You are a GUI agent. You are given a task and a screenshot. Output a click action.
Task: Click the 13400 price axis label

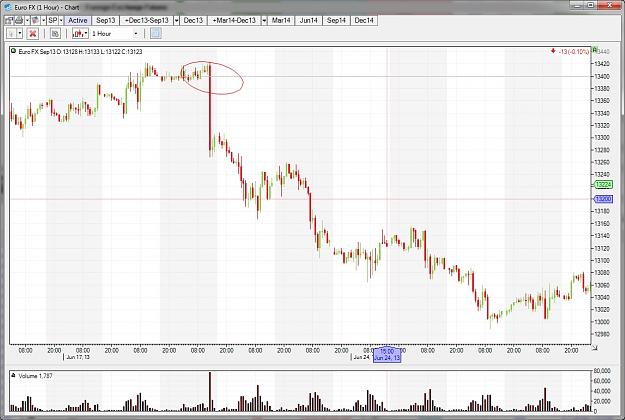click(x=601, y=76)
